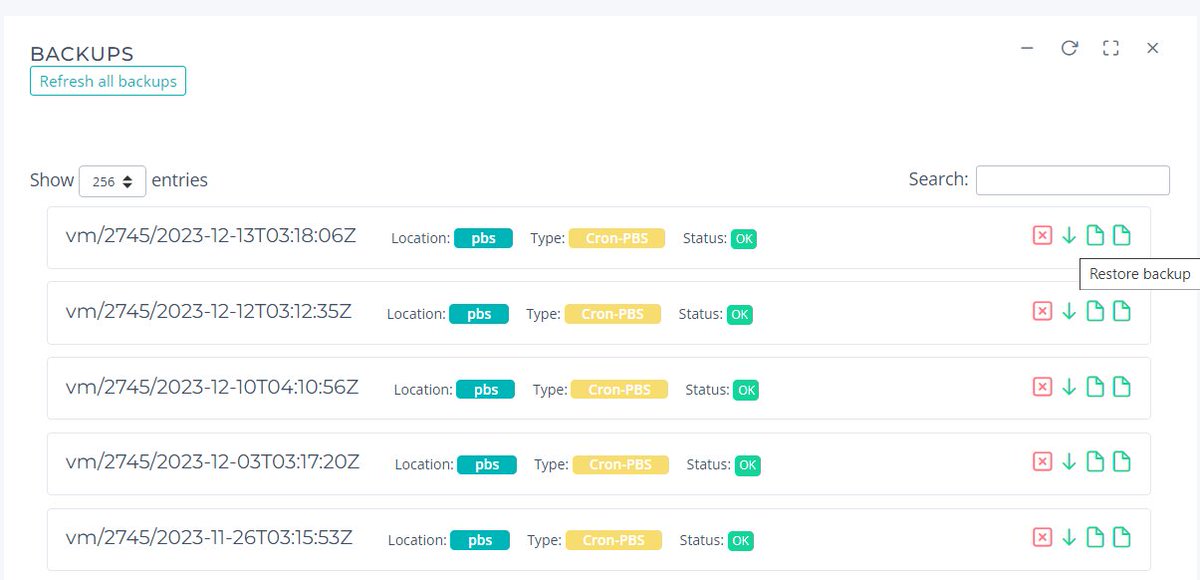Click right file icon for 2023-12-13T03:18:06Z backup

click(1122, 236)
